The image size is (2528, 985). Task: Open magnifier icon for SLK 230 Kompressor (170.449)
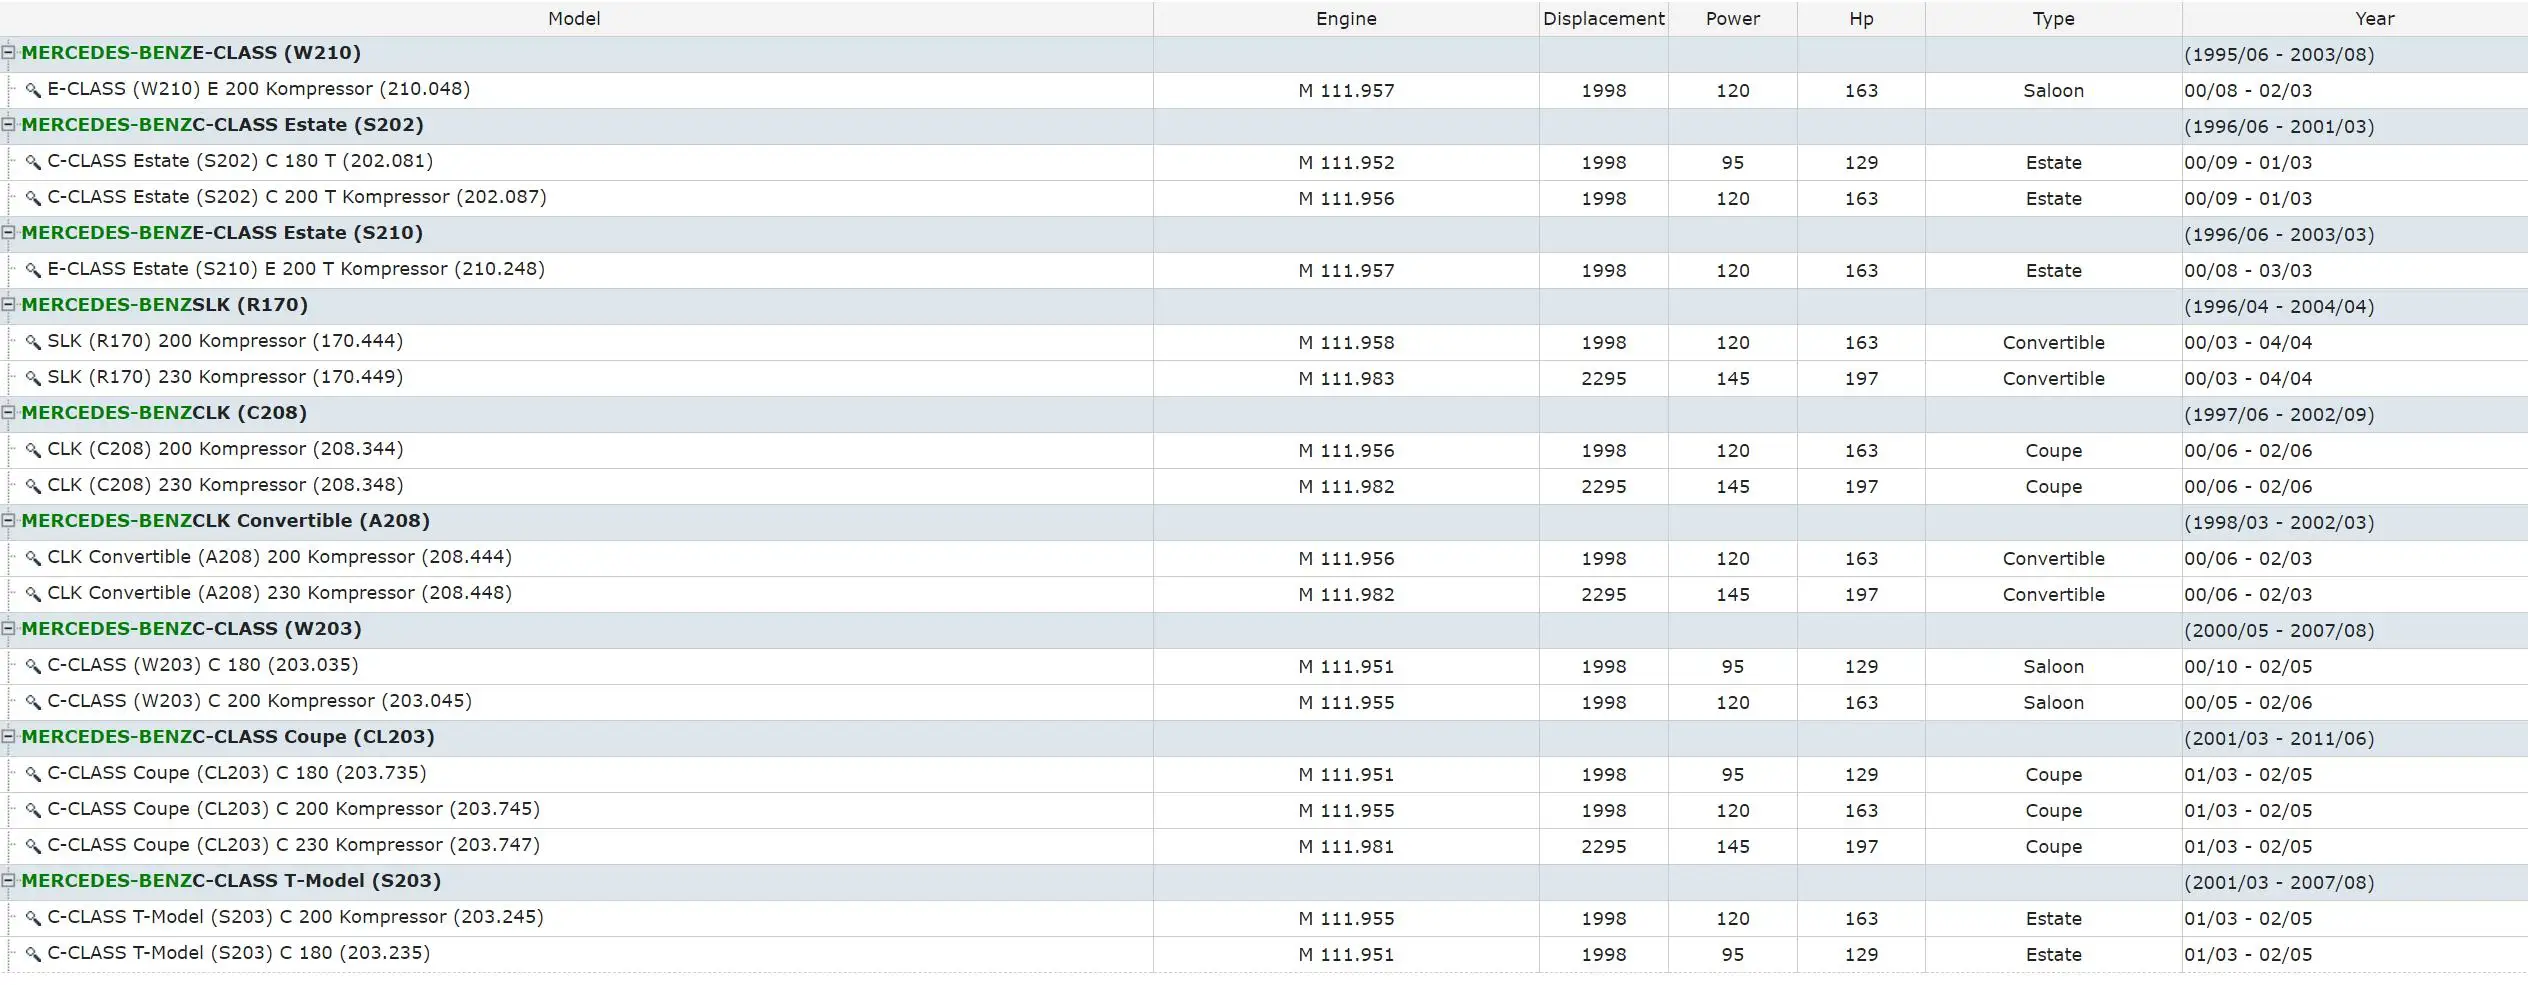[x=33, y=378]
